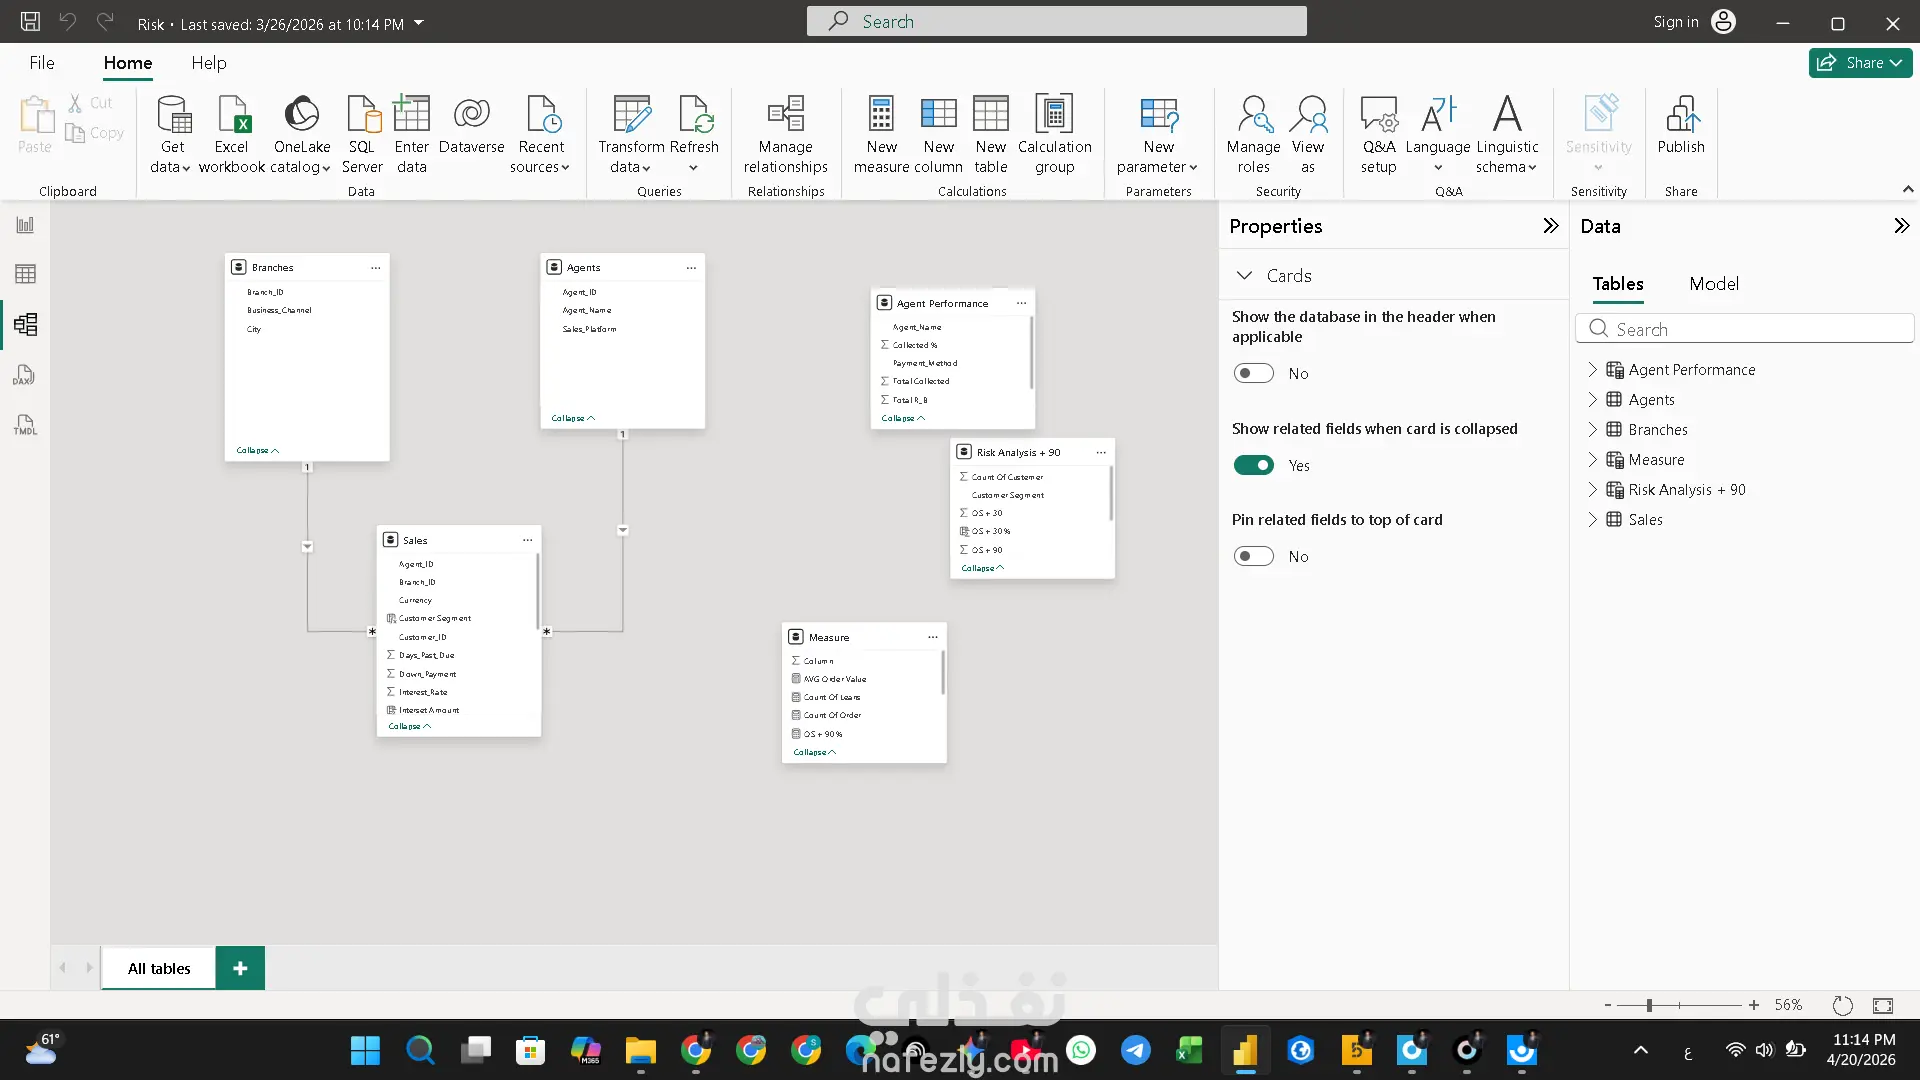Open the Help ribbon tab

pyautogui.click(x=209, y=63)
